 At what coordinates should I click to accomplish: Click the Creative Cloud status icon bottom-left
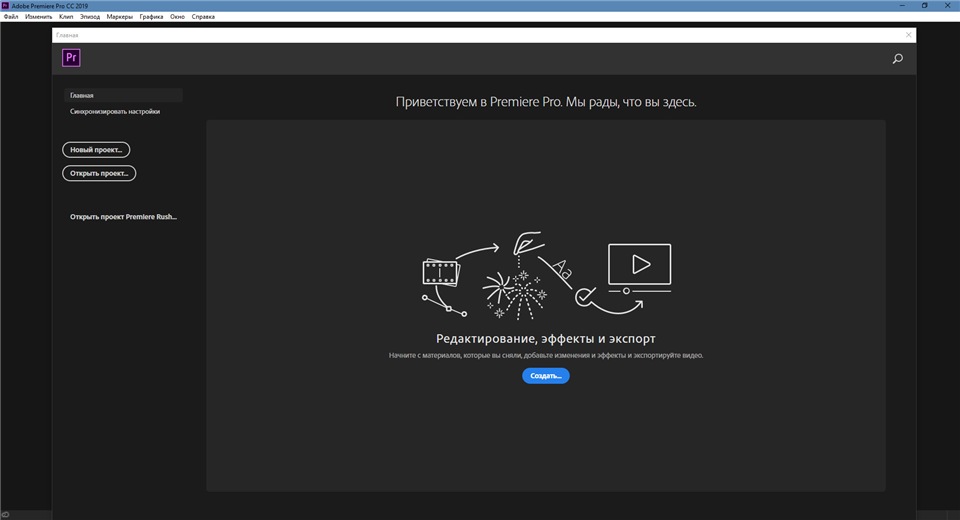(x=6, y=515)
